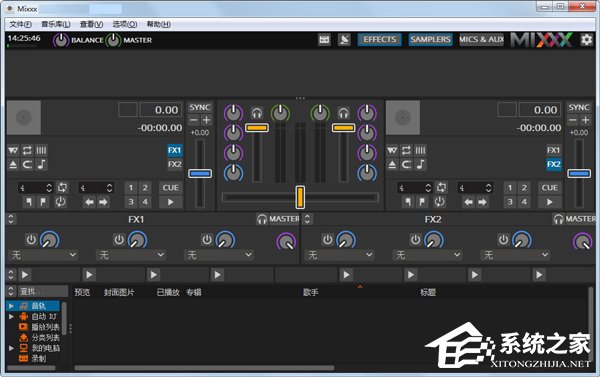Viewport: 600px width, 377px height.
Task: Enable first FX1 effect power button
Action: [x=31, y=240]
